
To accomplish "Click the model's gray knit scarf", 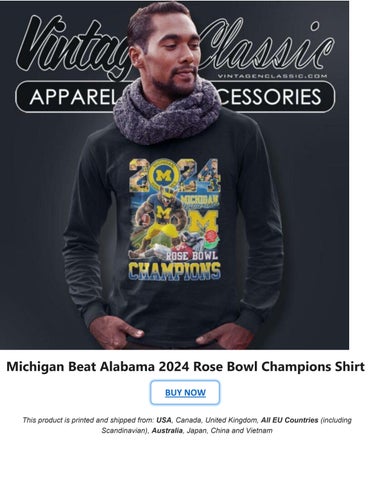I will 167,112.
